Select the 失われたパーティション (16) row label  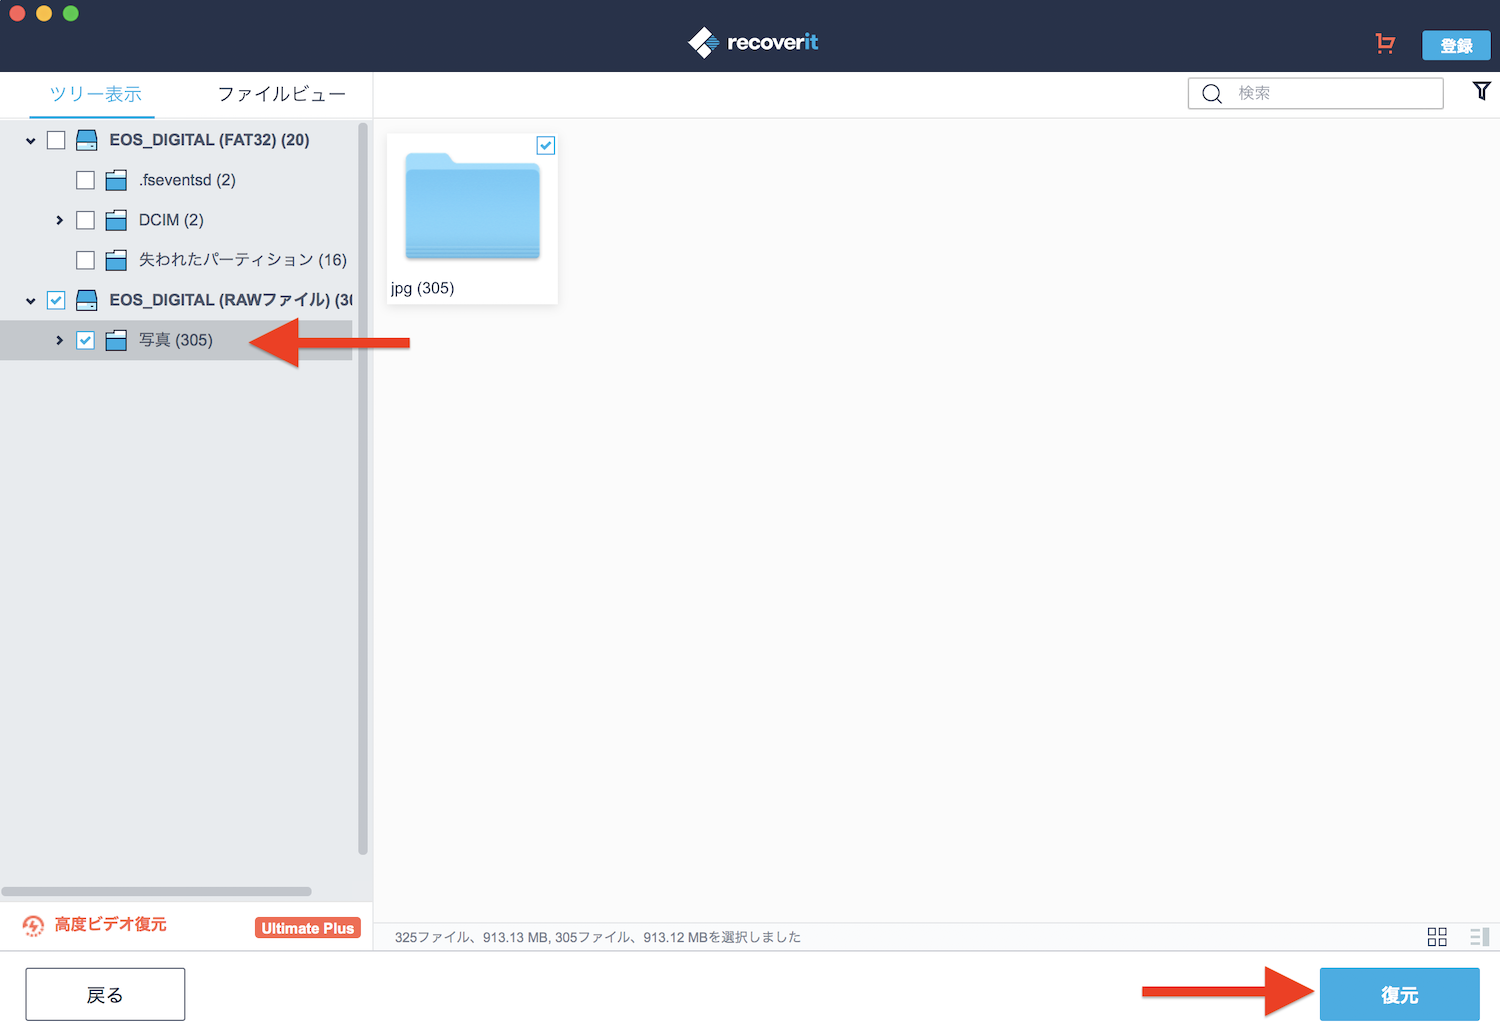click(x=243, y=260)
